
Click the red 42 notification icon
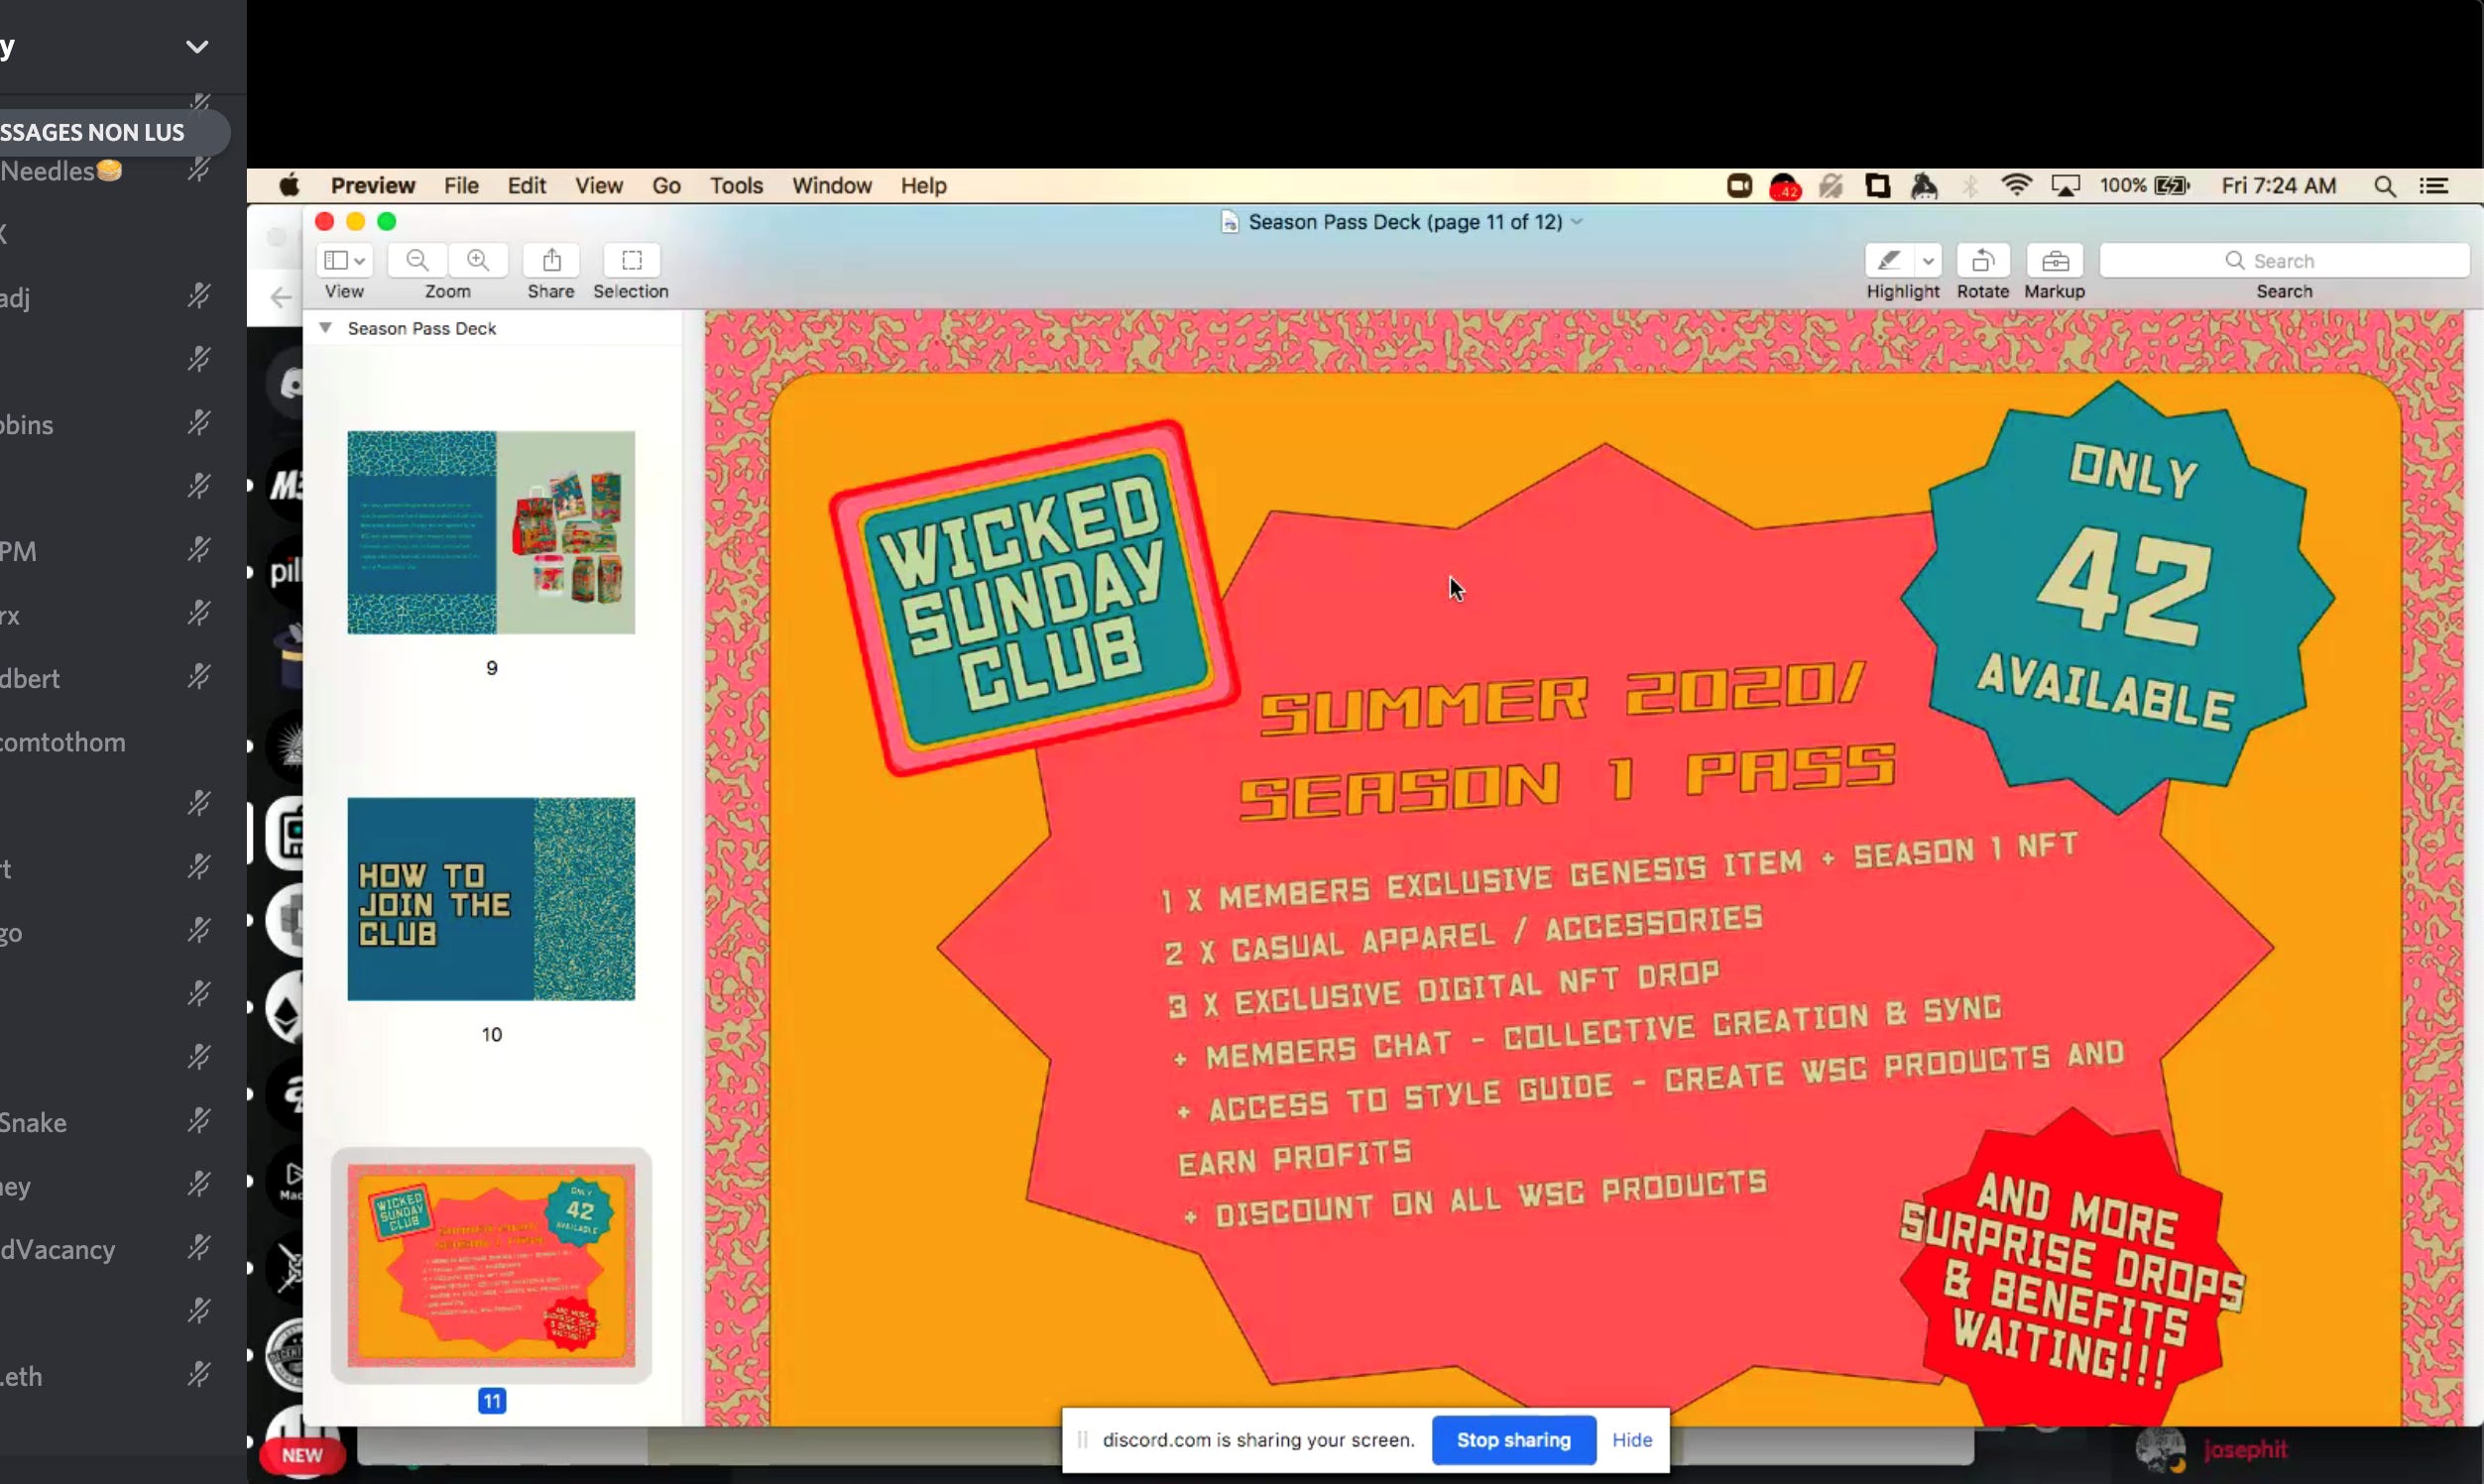(x=1785, y=186)
